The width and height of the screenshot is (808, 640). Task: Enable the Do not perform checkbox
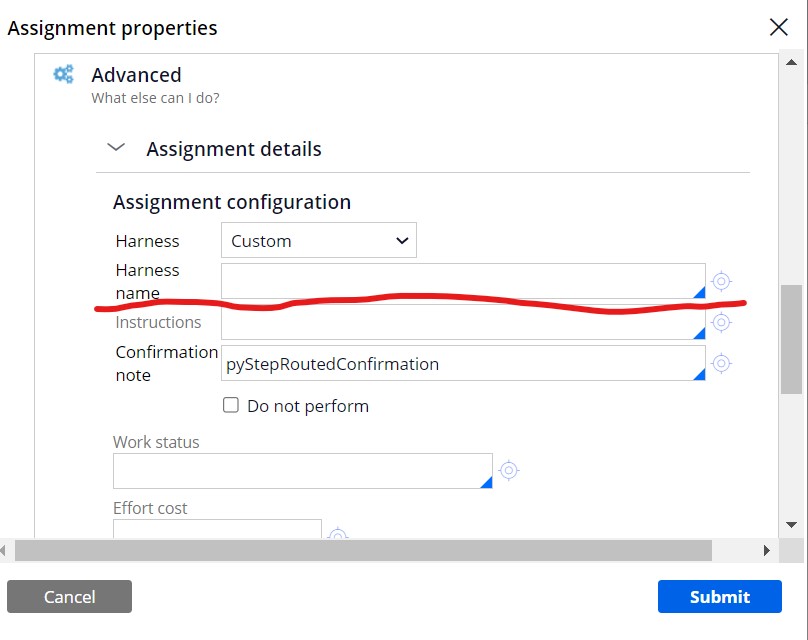coord(230,405)
